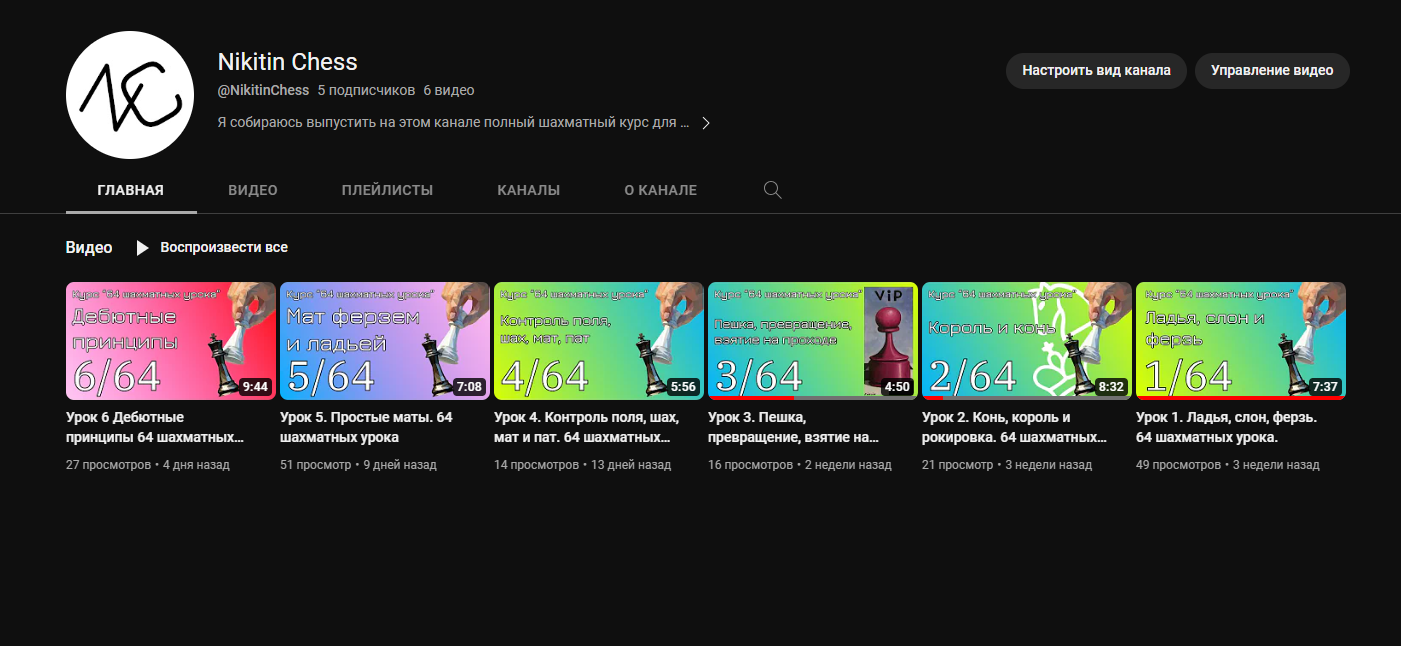The width and height of the screenshot is (1401, 646).
Task: Go to the КАНАЛЫ tab
Action: pos(529,190)
